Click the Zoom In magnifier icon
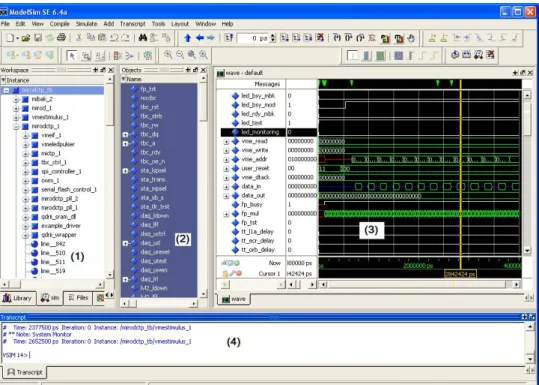This screenshot has width=539, height=385. pyautogui.click(x=168, y=55)
